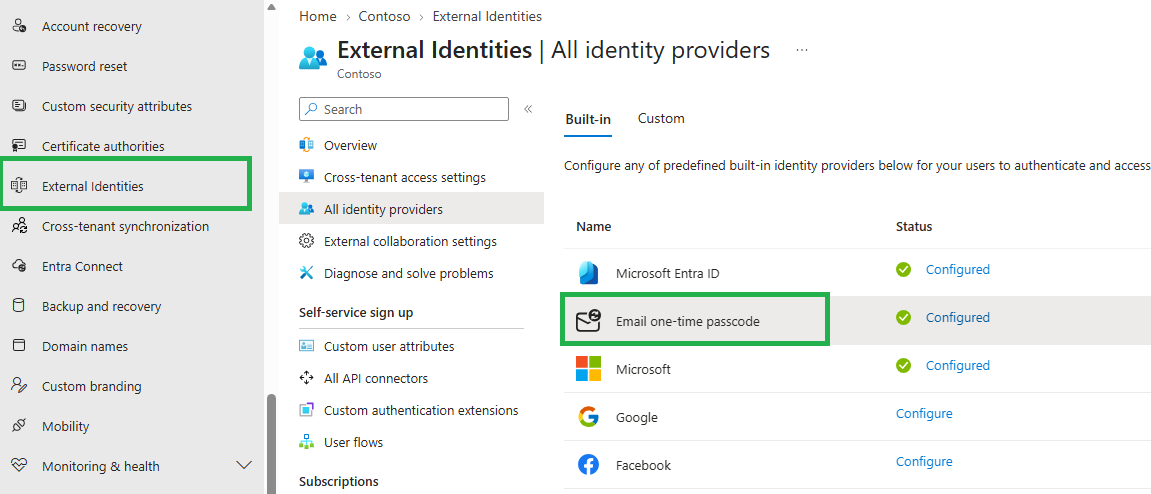
Task: Click the Entra Connect cloud icon
Action: [x=20, y=266]
